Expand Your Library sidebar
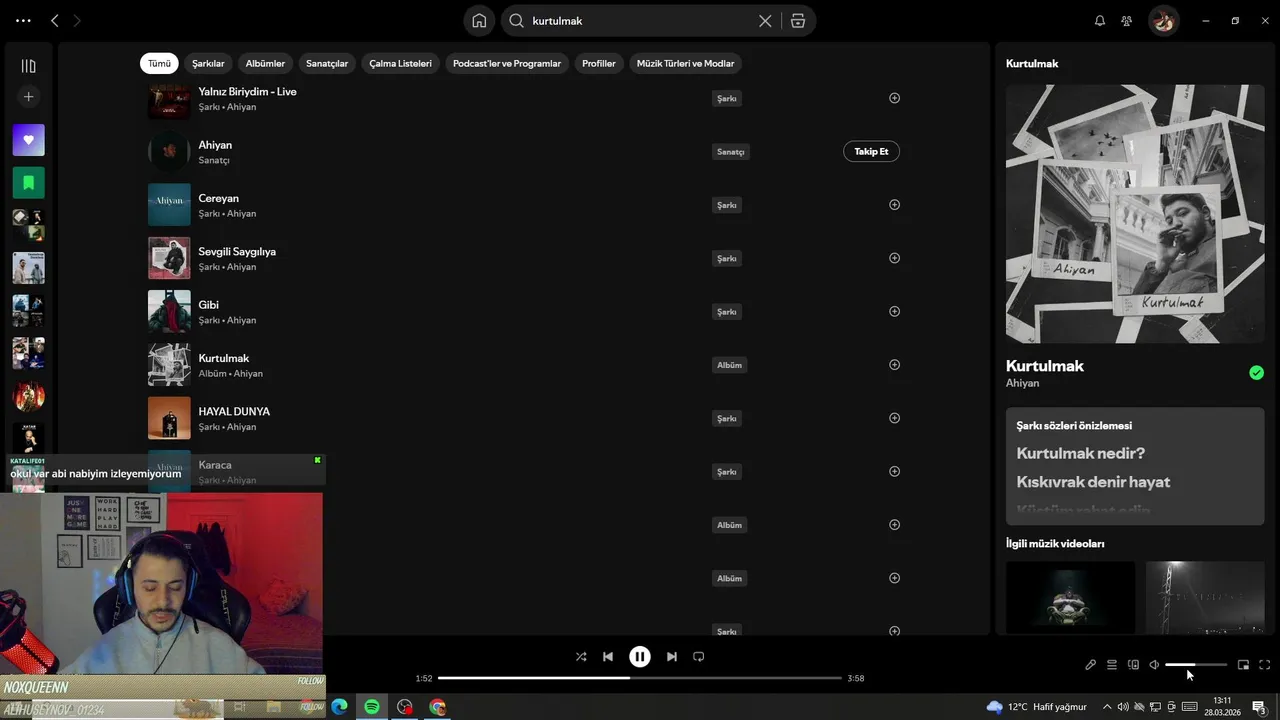Image resolution: width=1280 pixels, height=720 pixels. pyautogui.click(x=28, y=66)
